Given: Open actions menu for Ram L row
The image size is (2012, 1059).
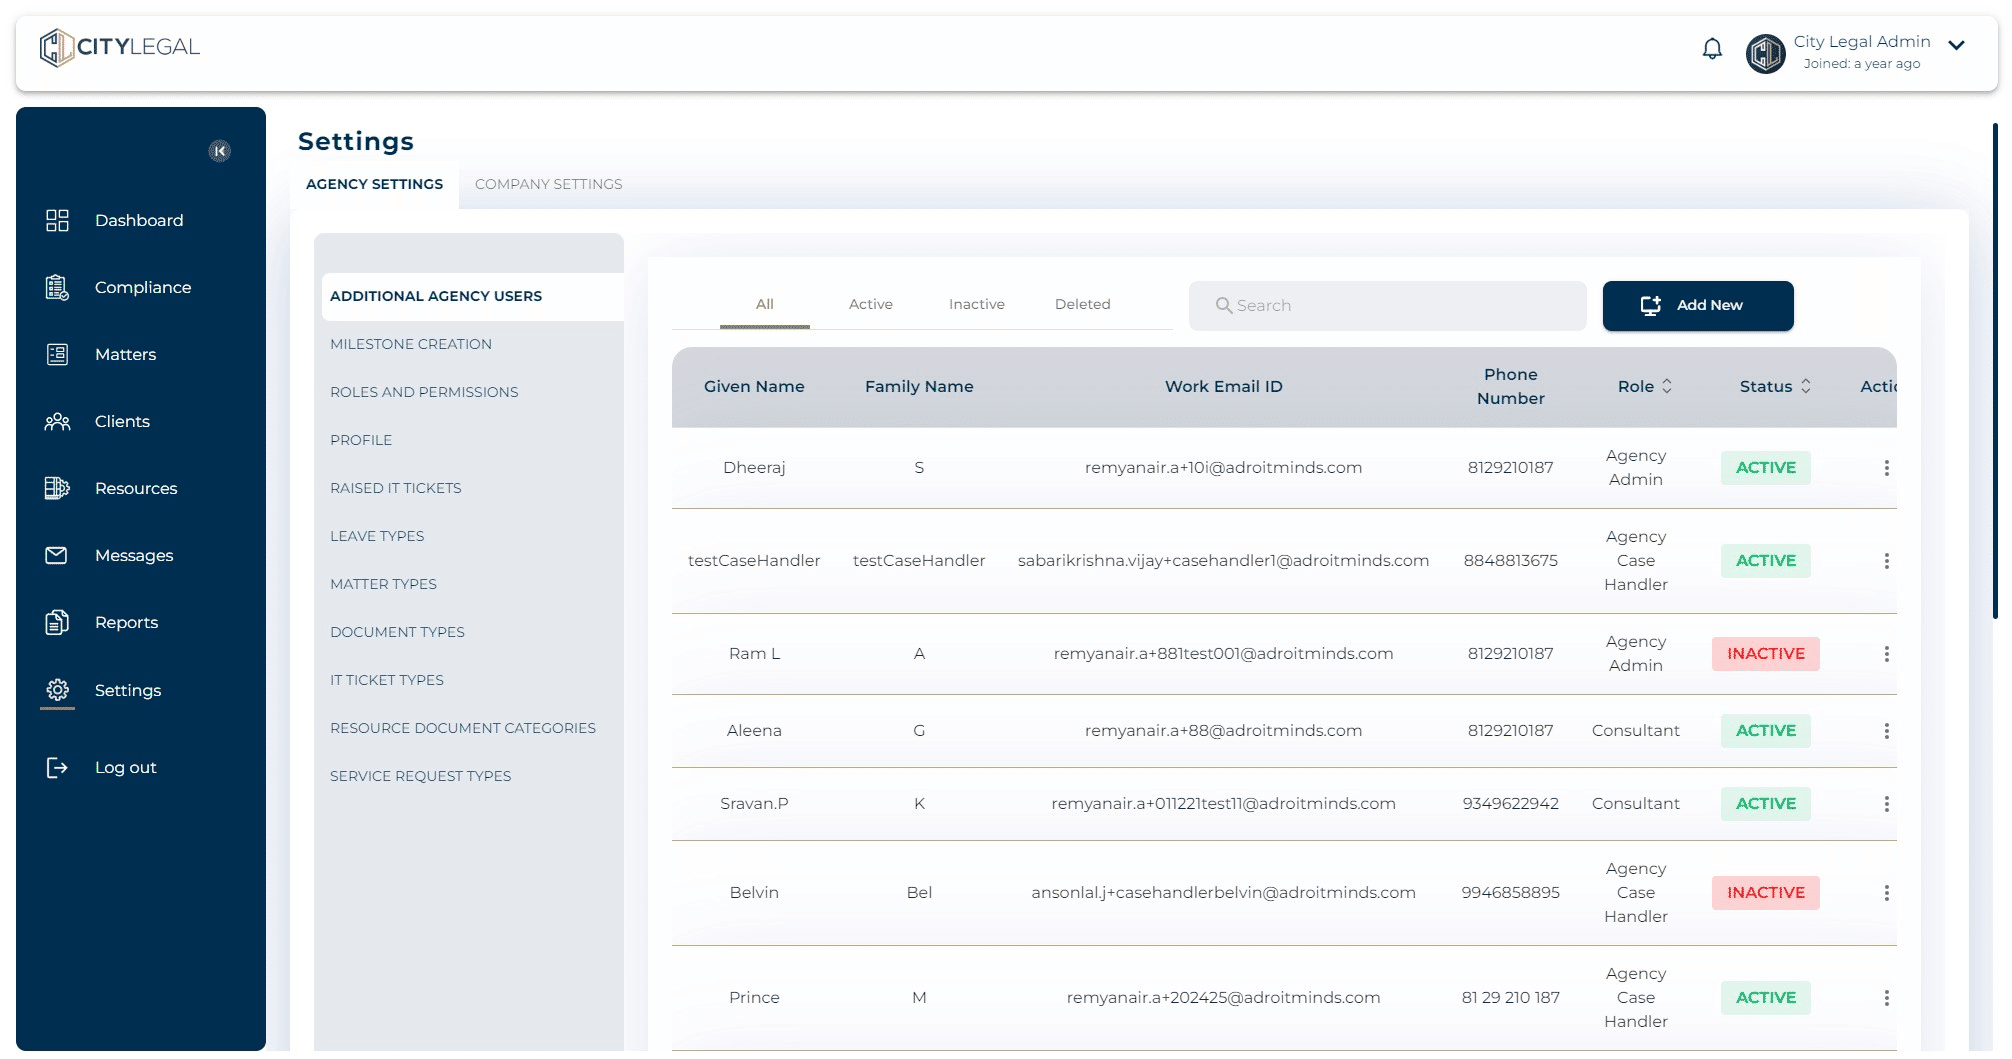Looking at the screenshot, I should (x=1886, y=654).
